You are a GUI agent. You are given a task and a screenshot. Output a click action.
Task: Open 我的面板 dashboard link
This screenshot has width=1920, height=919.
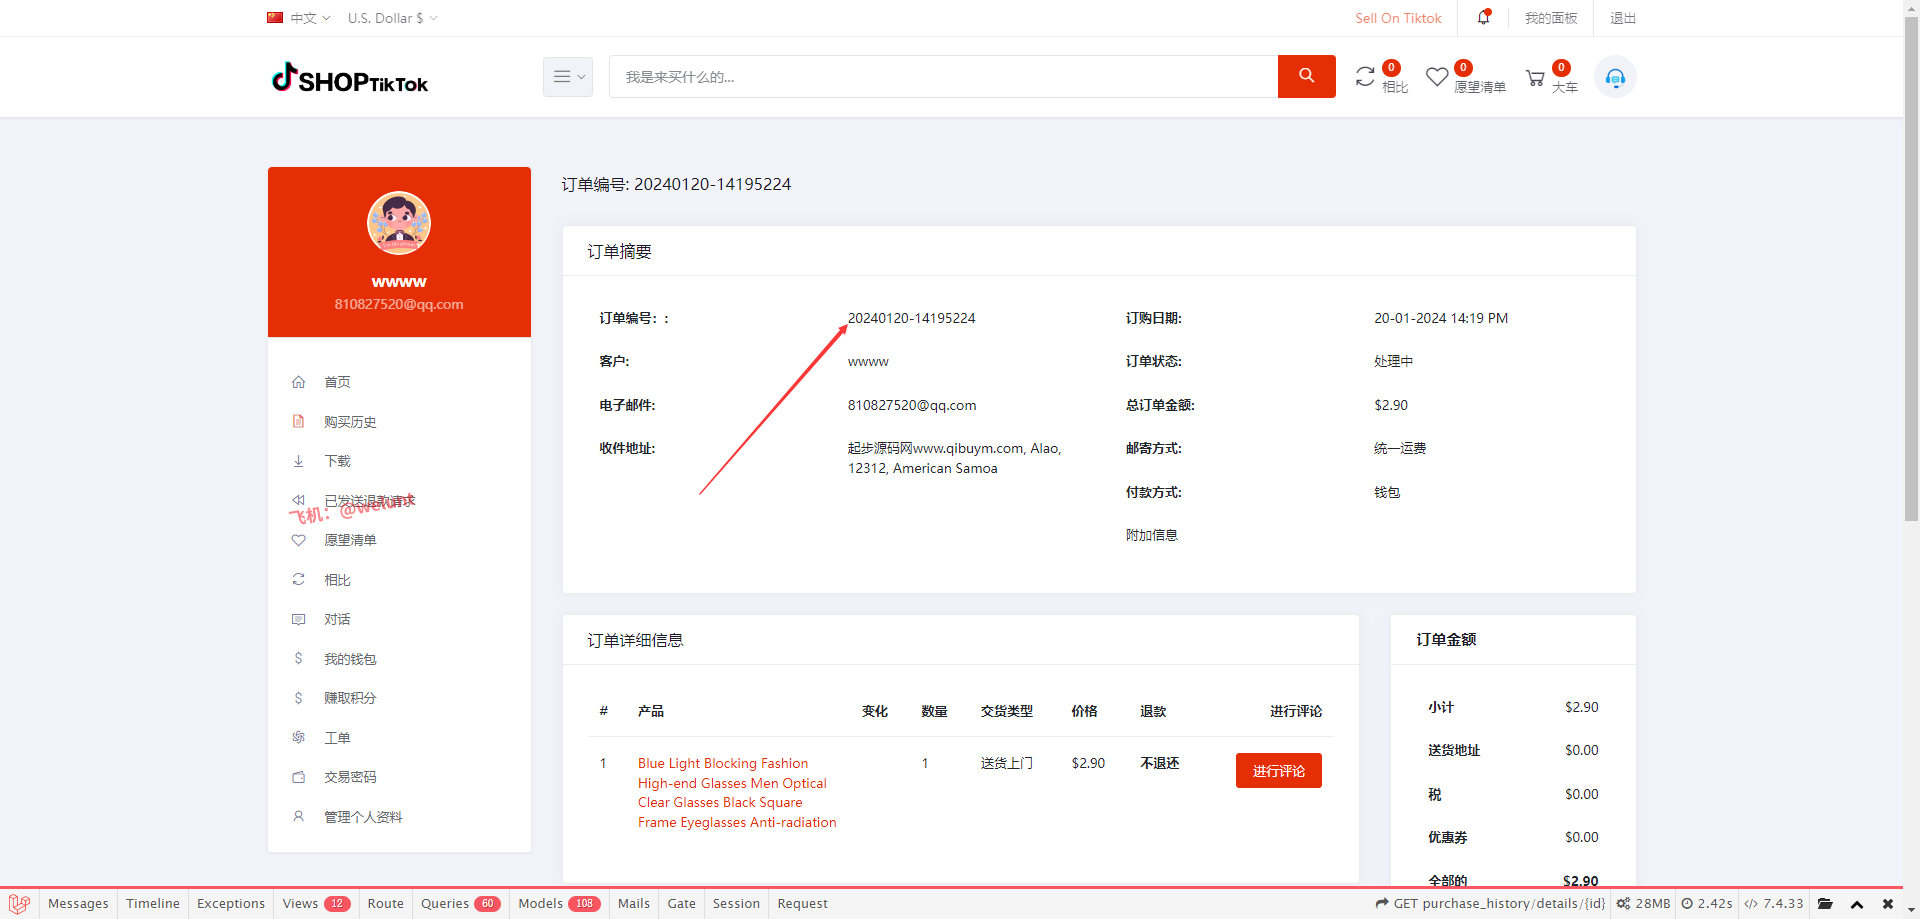pyautogui.click(x=1551, y=18)
